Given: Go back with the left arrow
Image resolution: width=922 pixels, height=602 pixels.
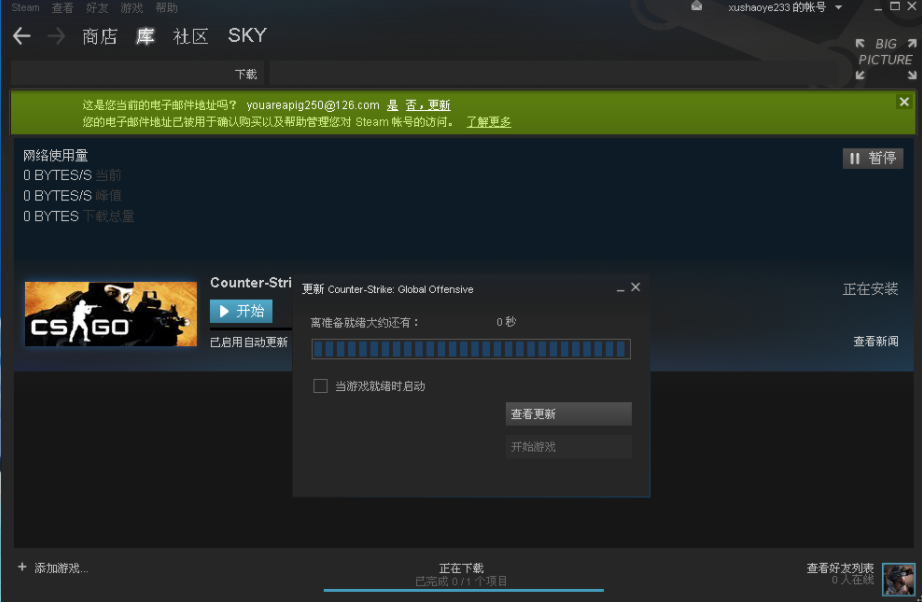Looking at the screenshot, I should 22,36.
